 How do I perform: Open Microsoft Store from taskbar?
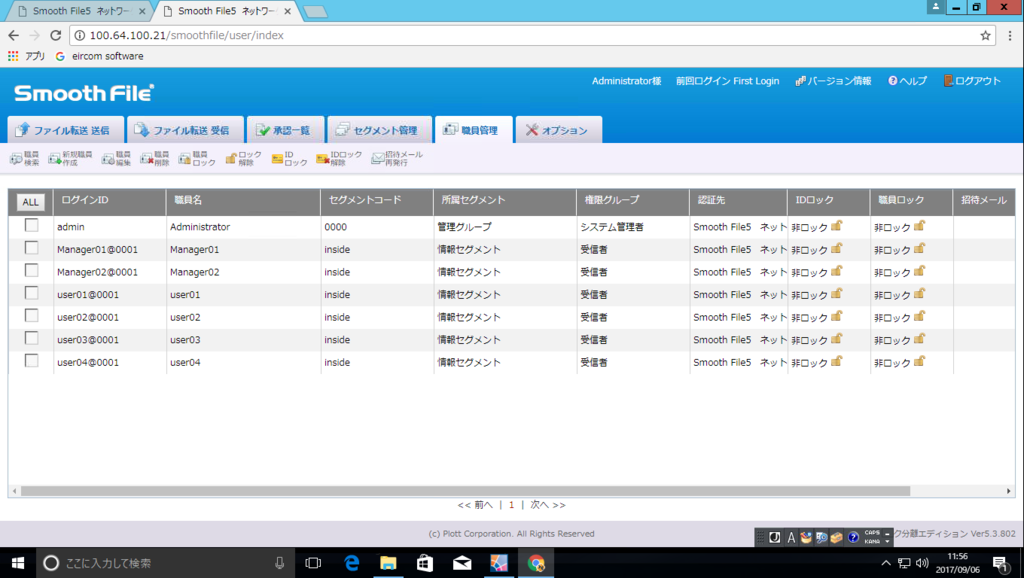(425, 563)
